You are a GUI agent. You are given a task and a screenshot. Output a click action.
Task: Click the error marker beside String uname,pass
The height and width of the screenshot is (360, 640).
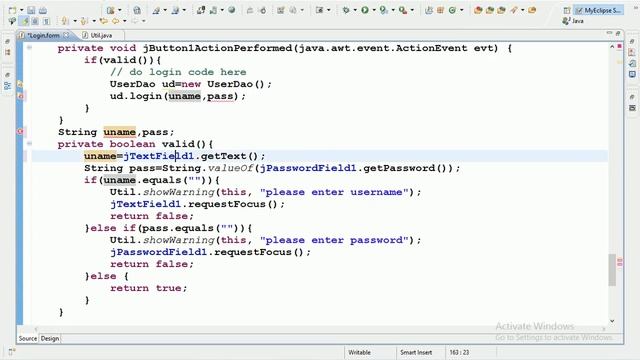[x=20, y=131]
